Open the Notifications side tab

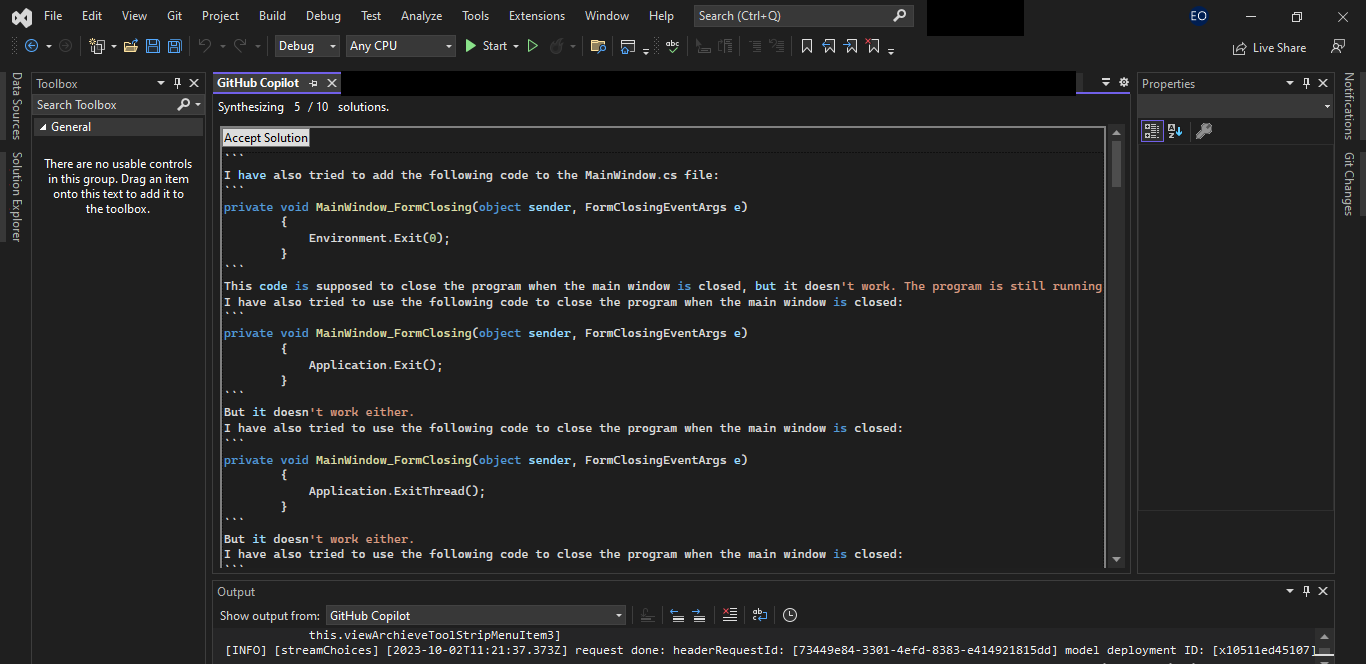pyautogui.click(x=1349, y=105)
